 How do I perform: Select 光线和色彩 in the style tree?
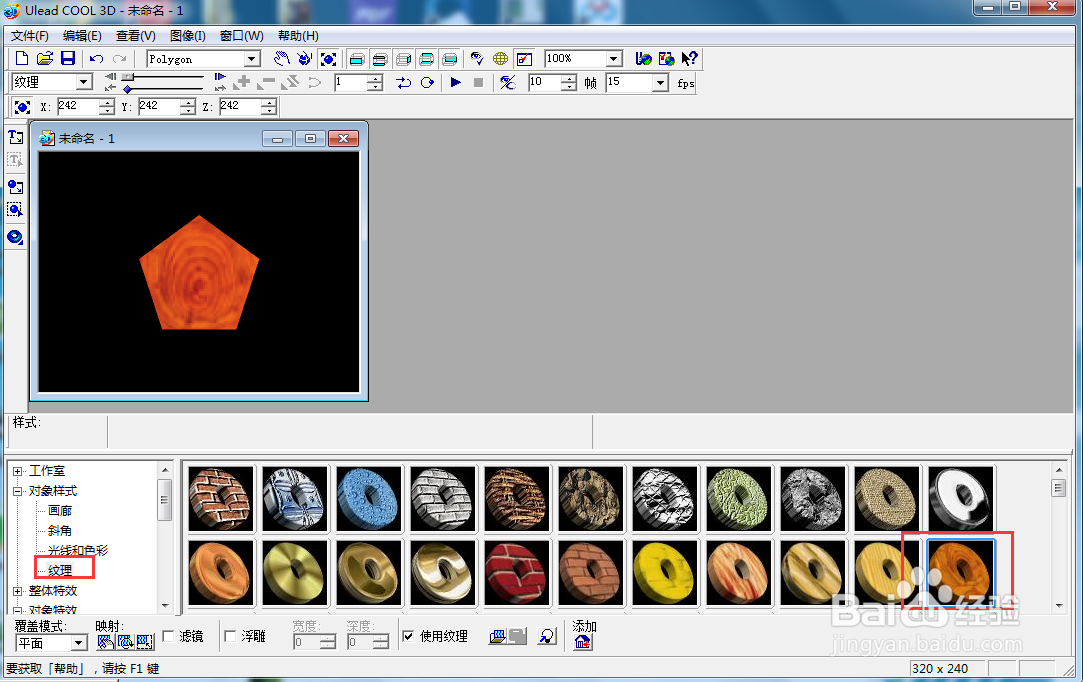(x=78, y=551)
